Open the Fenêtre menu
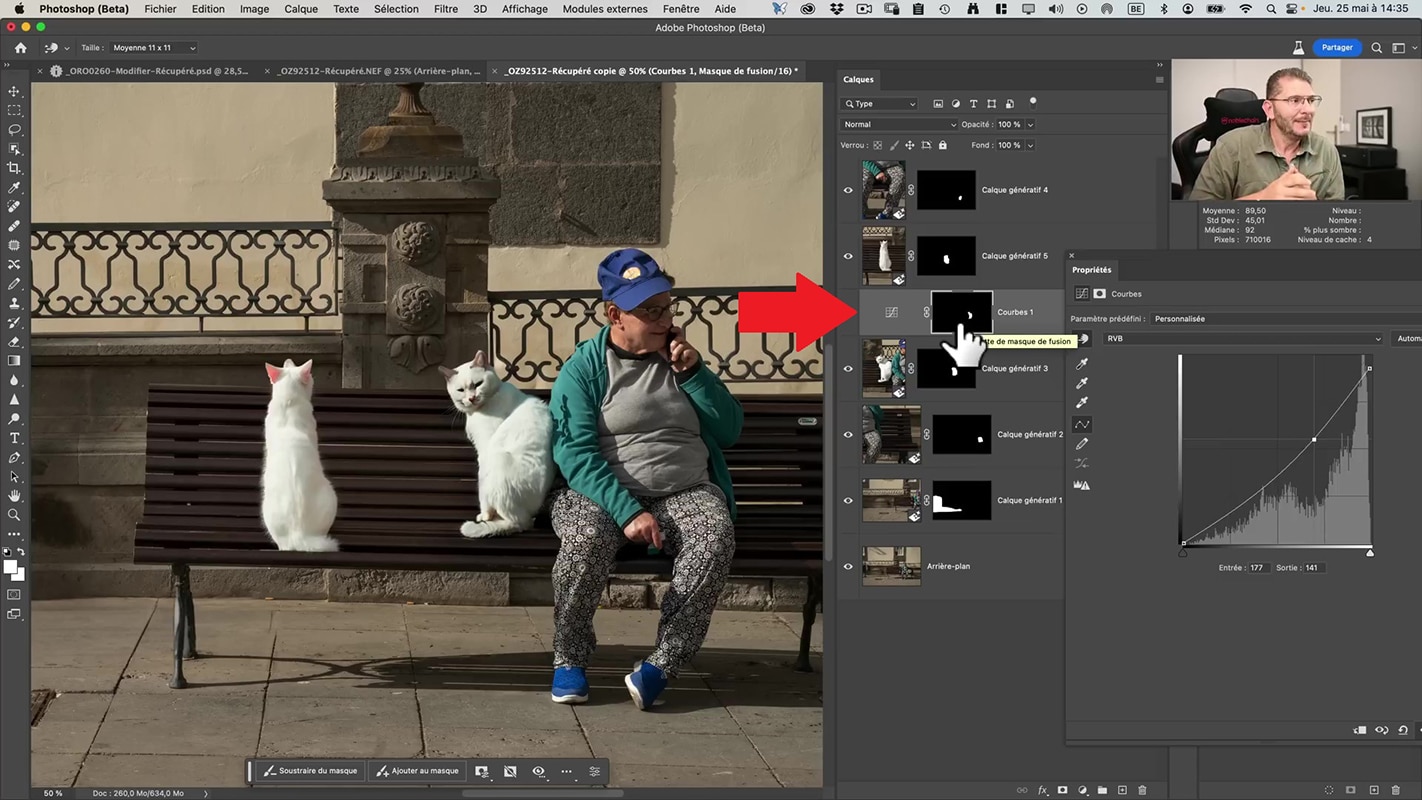This screenshot has width=1422, height=800. tap(681, 9)
